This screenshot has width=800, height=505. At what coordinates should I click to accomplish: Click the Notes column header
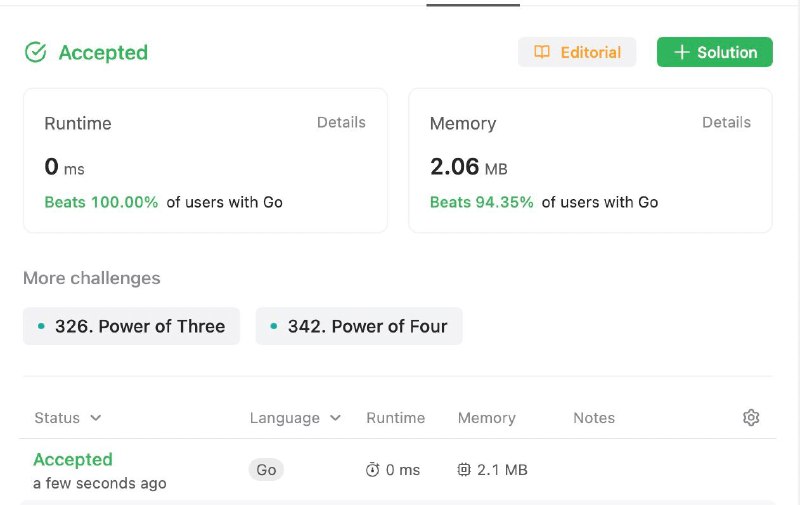594,418
